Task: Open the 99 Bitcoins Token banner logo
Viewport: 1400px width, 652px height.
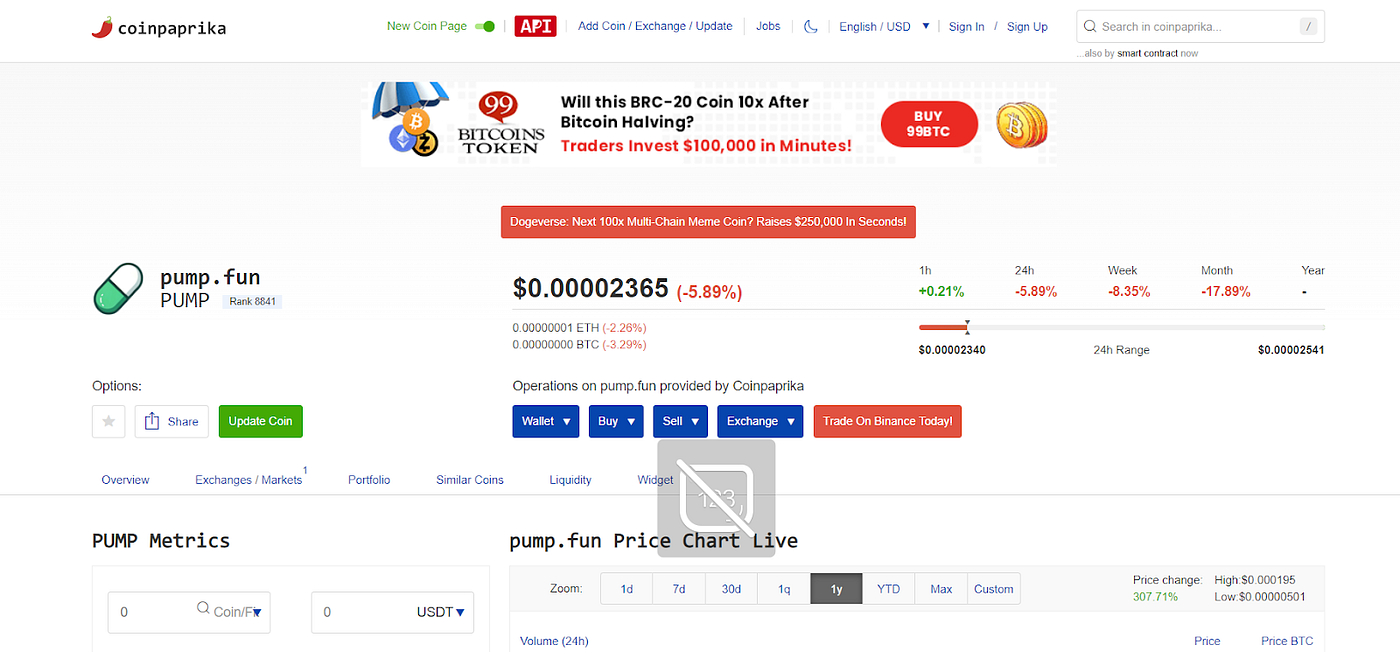Action: [501, 124]
